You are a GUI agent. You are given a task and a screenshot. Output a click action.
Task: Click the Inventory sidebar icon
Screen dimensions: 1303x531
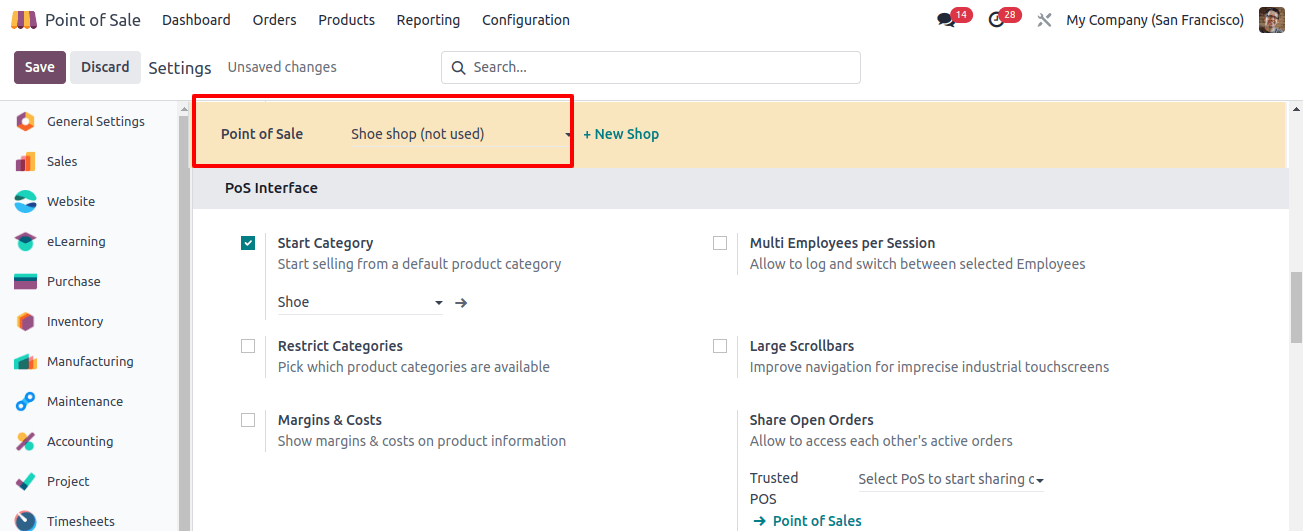(26, 321)
